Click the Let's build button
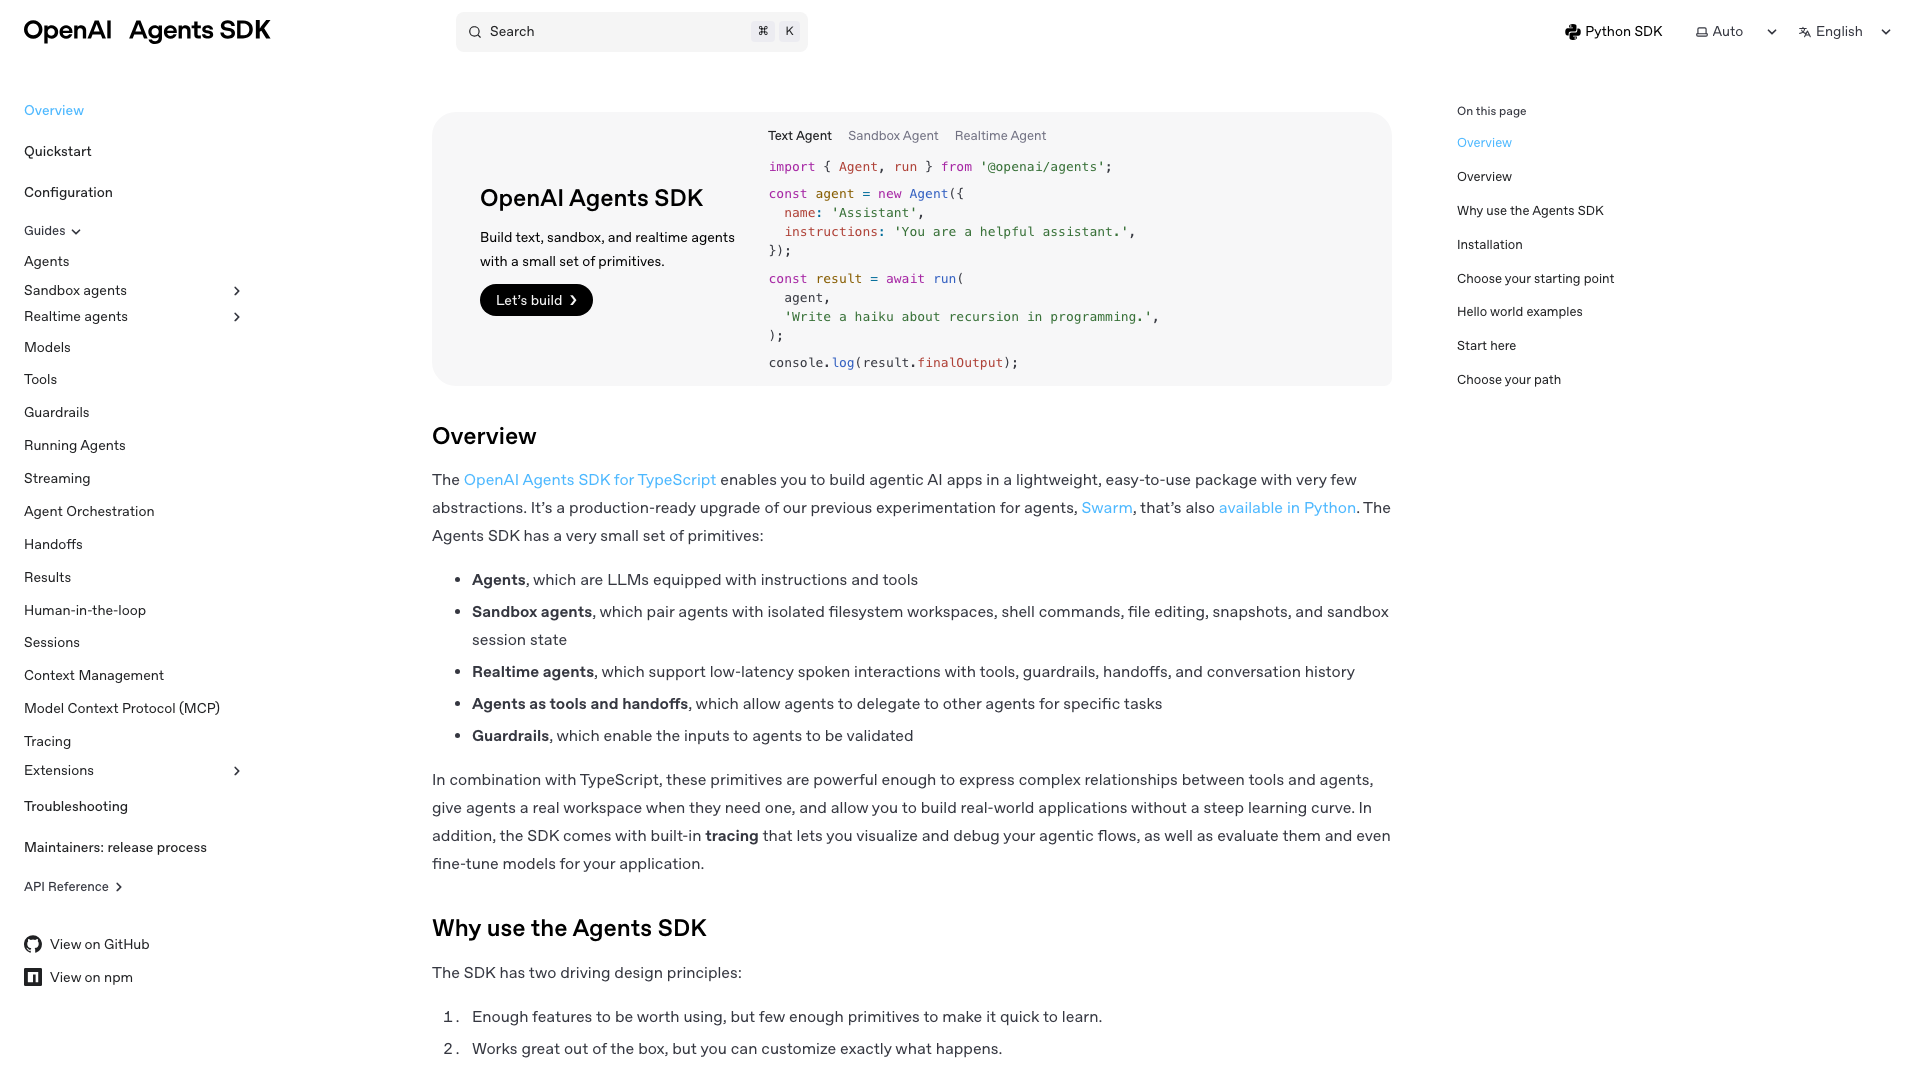The width and height of the screenshot is (1920, 1080). (536, 300)
